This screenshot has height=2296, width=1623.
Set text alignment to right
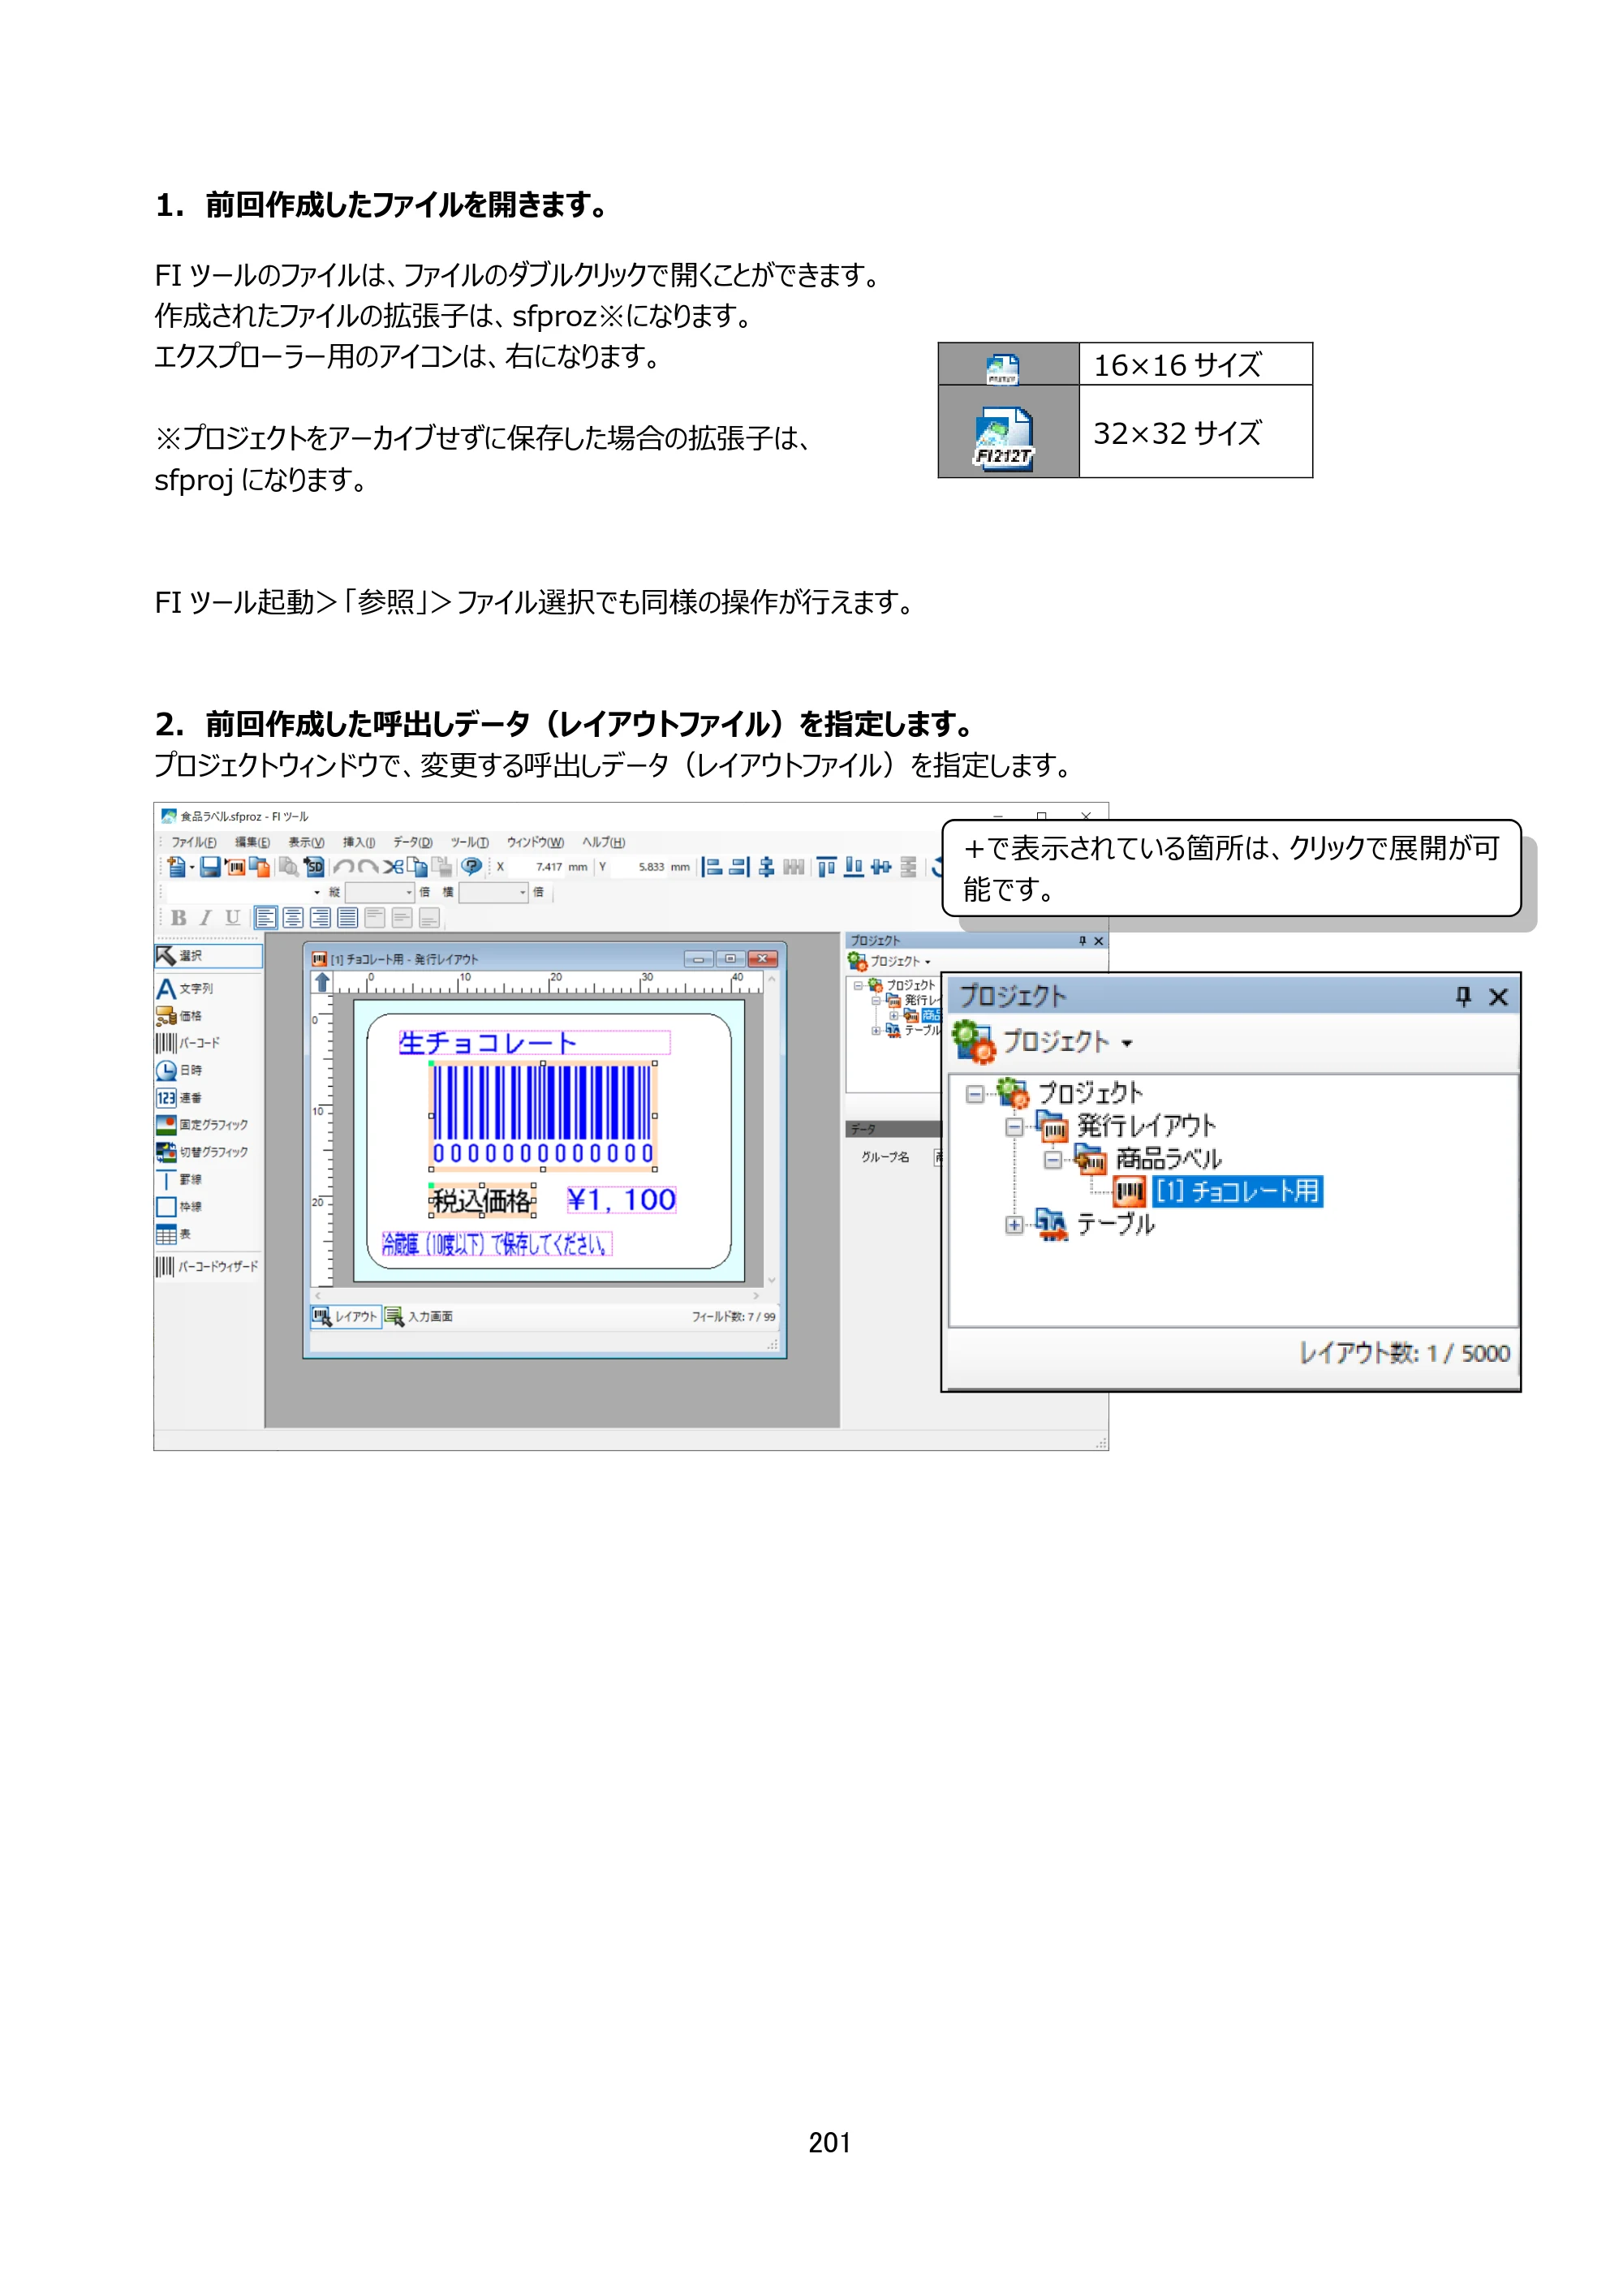320,918
